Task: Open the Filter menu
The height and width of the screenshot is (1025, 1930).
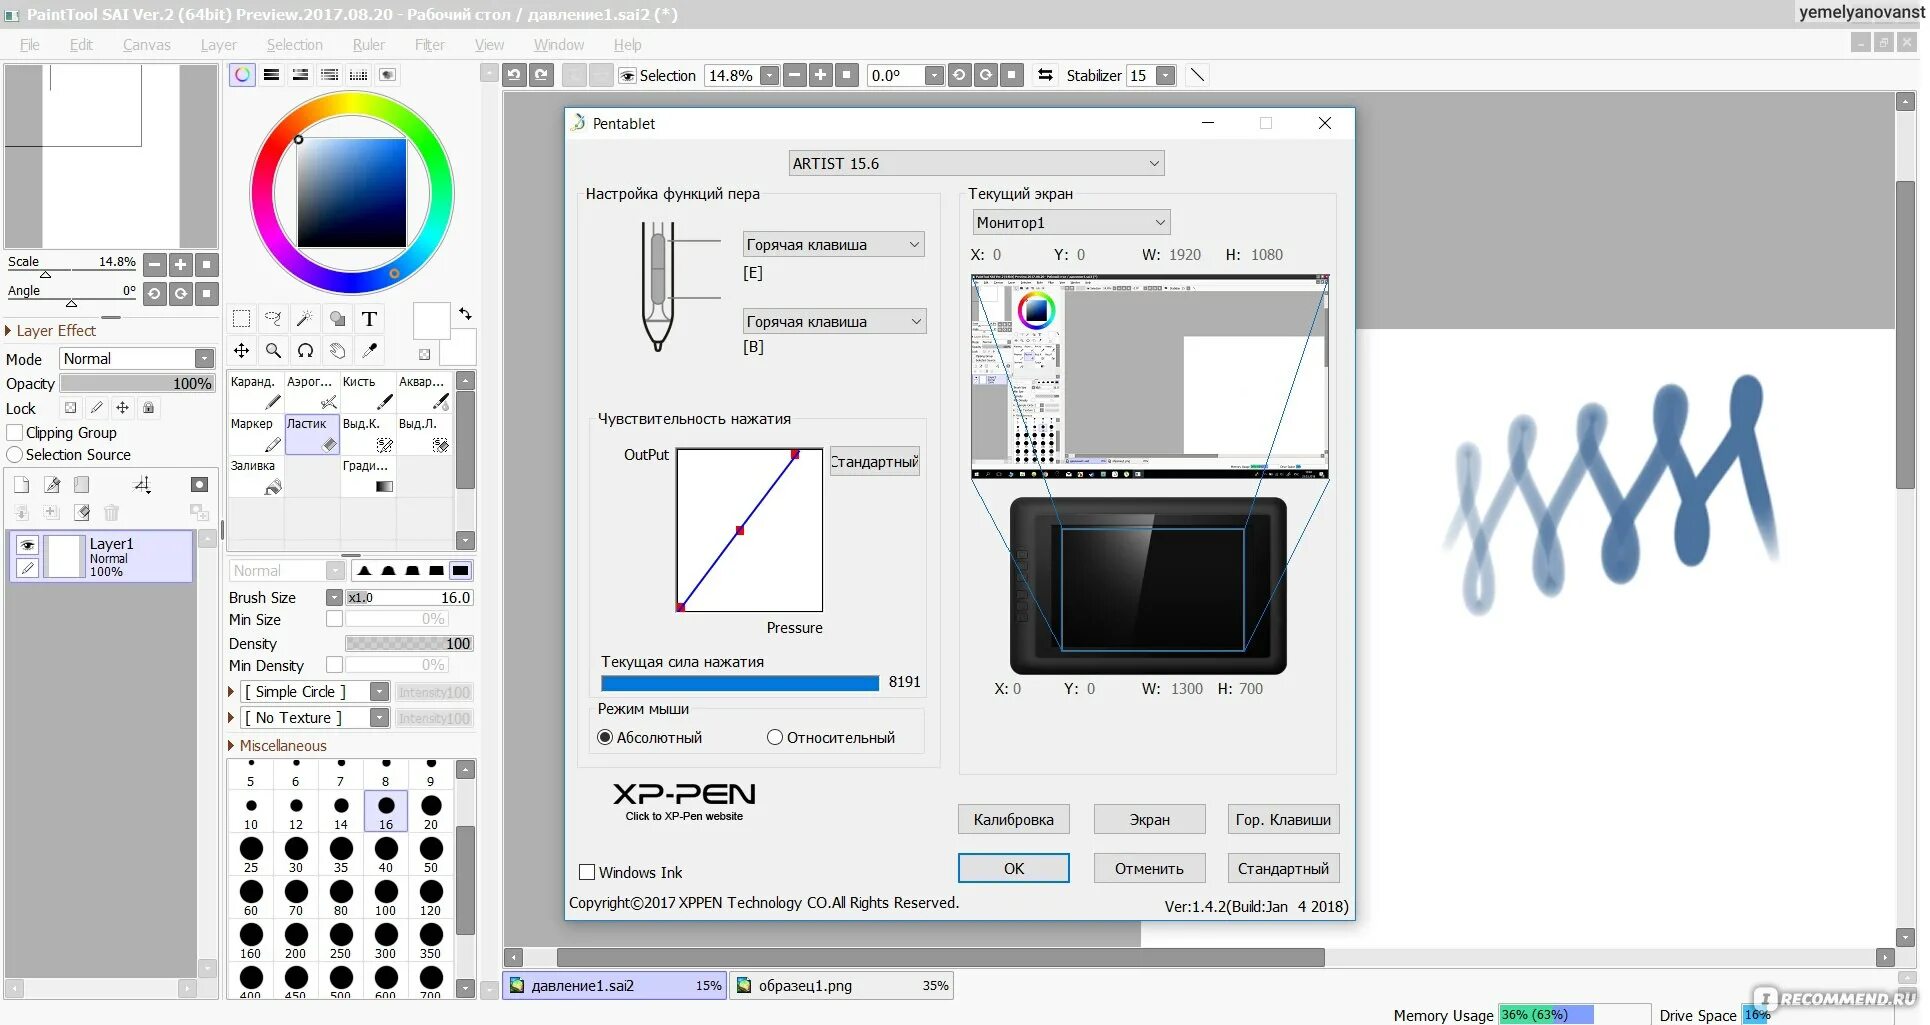Action: pyautogui.click(x=430, y=45)
